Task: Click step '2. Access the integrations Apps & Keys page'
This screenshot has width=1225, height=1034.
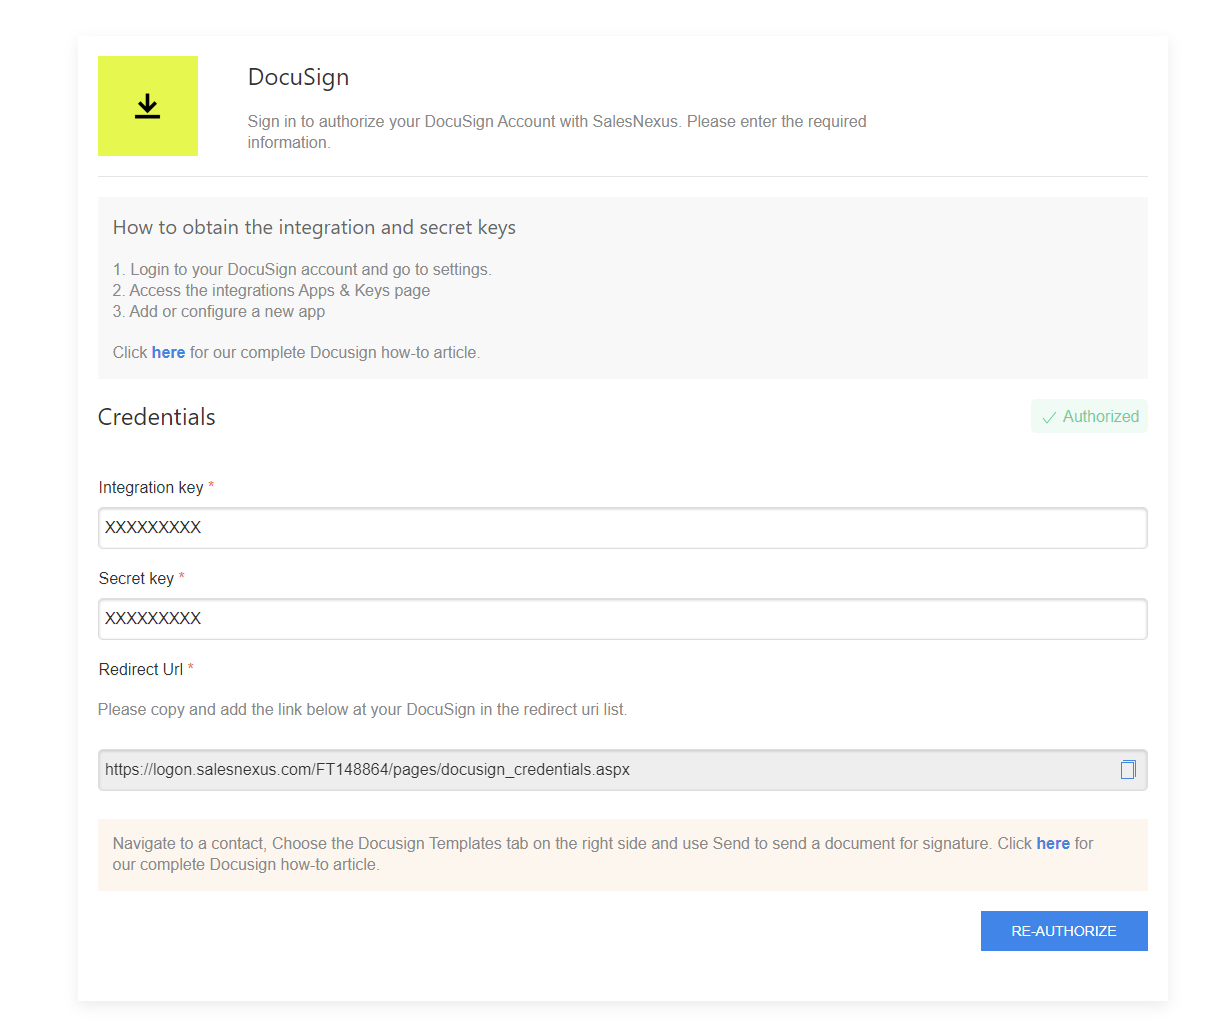Action: click(271, 291)
